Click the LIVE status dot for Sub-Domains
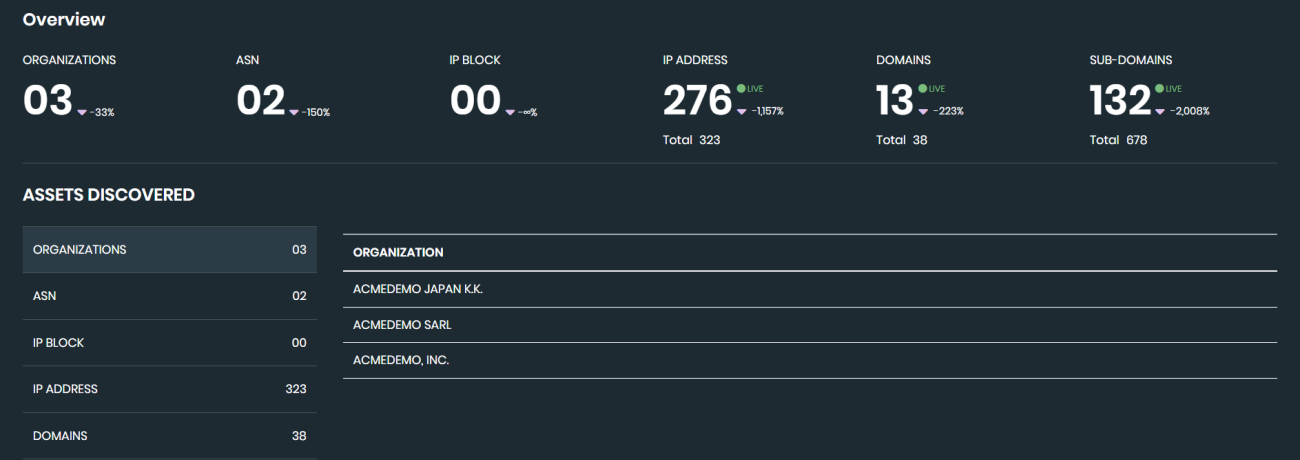 coord(1159,88)
